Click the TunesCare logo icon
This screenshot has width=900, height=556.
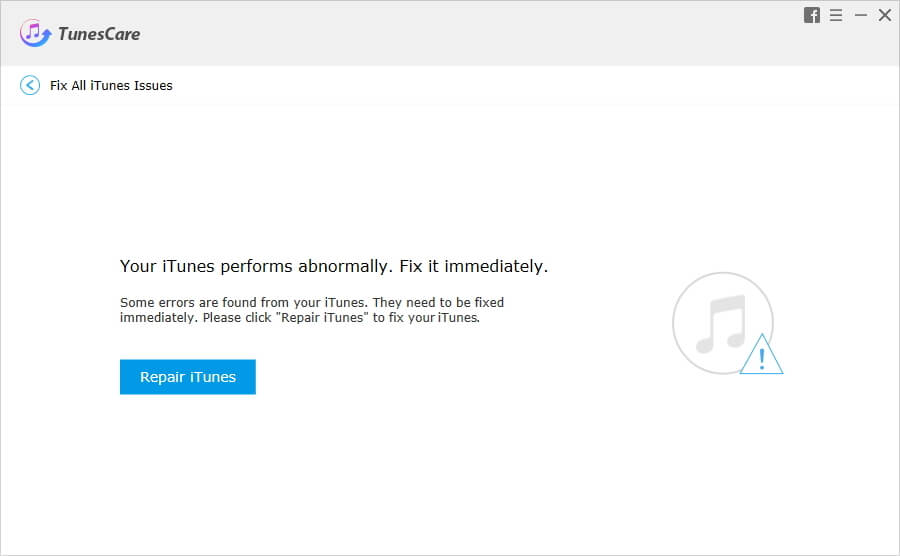[35, 33]
